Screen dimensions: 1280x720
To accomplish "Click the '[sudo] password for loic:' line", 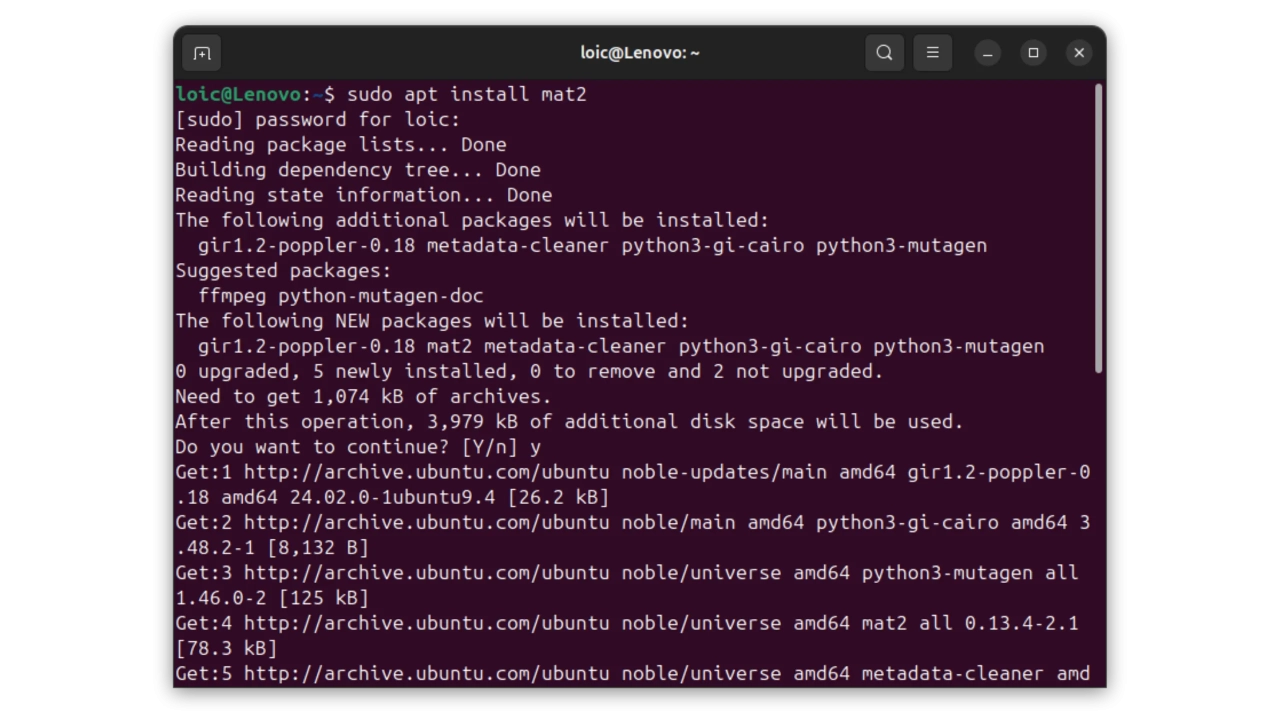I will [x=317, y=120].
